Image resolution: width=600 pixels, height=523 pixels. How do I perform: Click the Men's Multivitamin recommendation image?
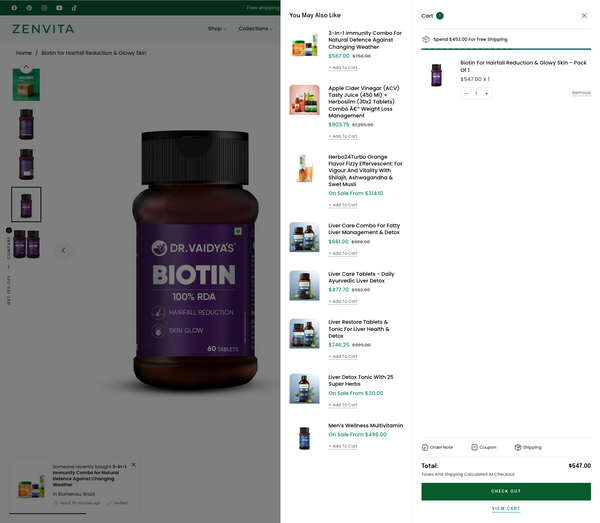click(304, 437)
